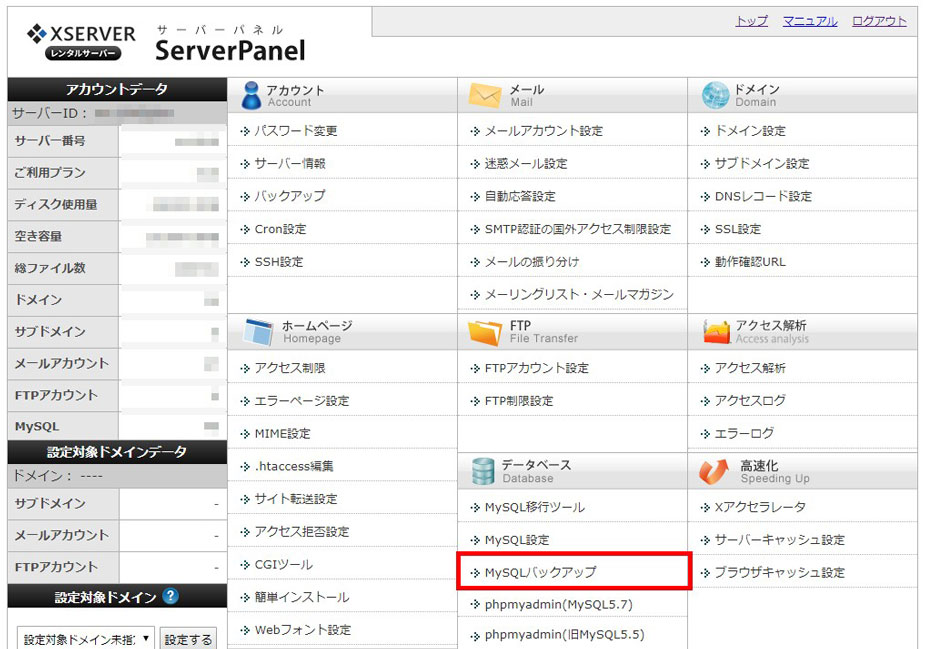Open phpmyadmin(MySQL5.7)
Viewport: 925px width, 649px height.
[559, 605]
